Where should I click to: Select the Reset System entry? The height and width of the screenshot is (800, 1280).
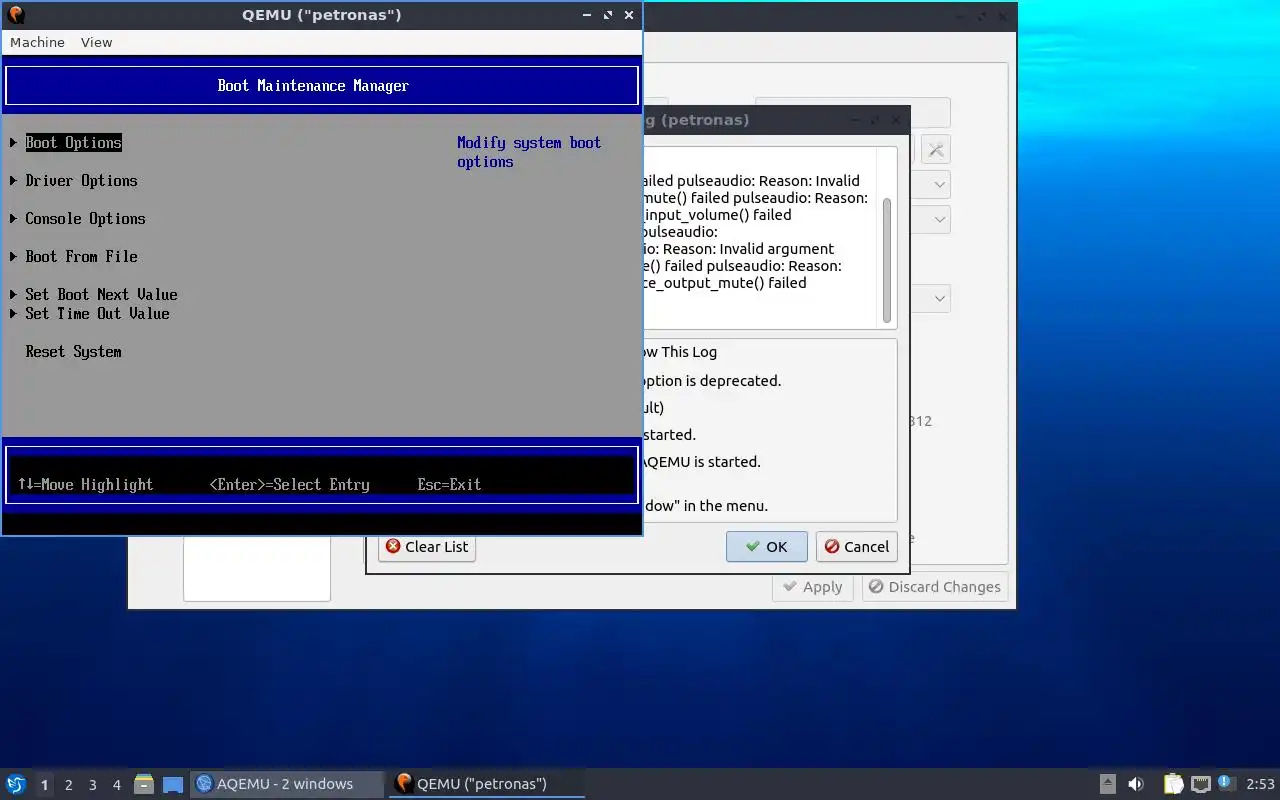tap(73, 352)
